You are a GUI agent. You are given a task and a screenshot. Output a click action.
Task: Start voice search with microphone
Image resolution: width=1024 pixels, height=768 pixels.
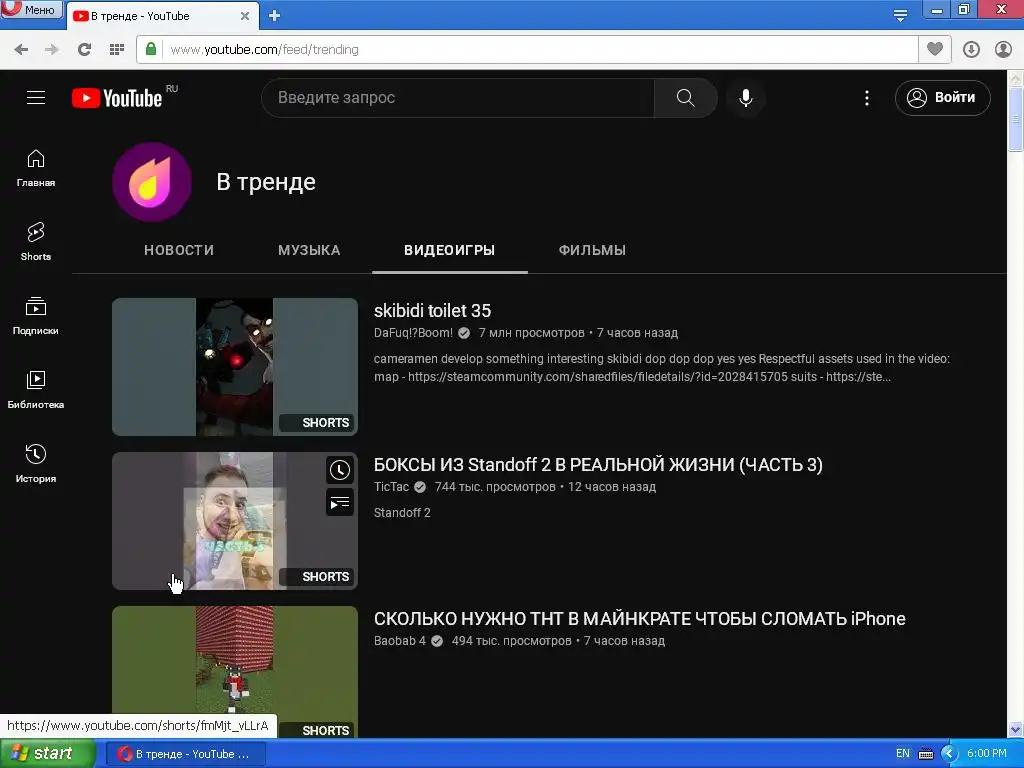pyautogui.click(x=745, y=98)
